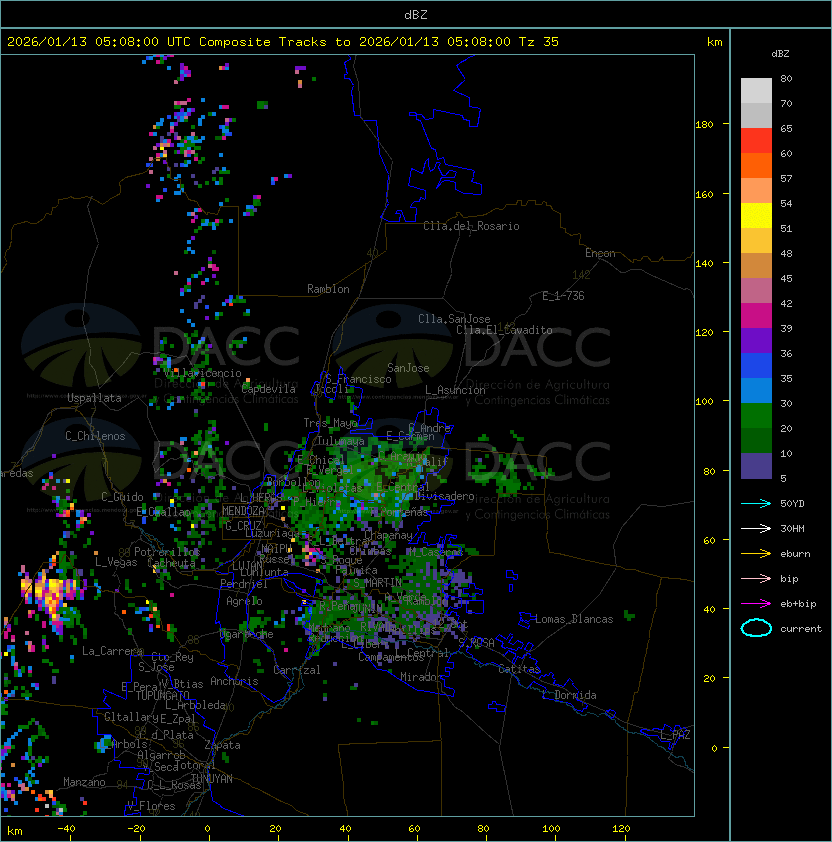Click the 'Potrerillos' map label

167,552
